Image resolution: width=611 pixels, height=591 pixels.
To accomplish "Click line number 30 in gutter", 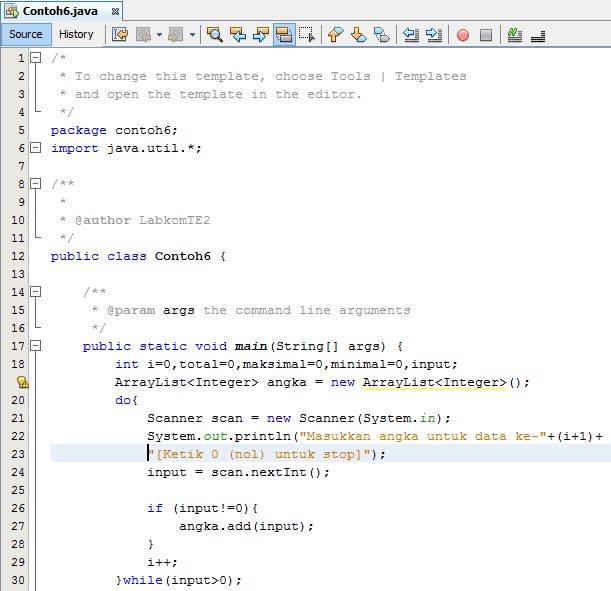I will pyautogui.click(x=18, y=580).
